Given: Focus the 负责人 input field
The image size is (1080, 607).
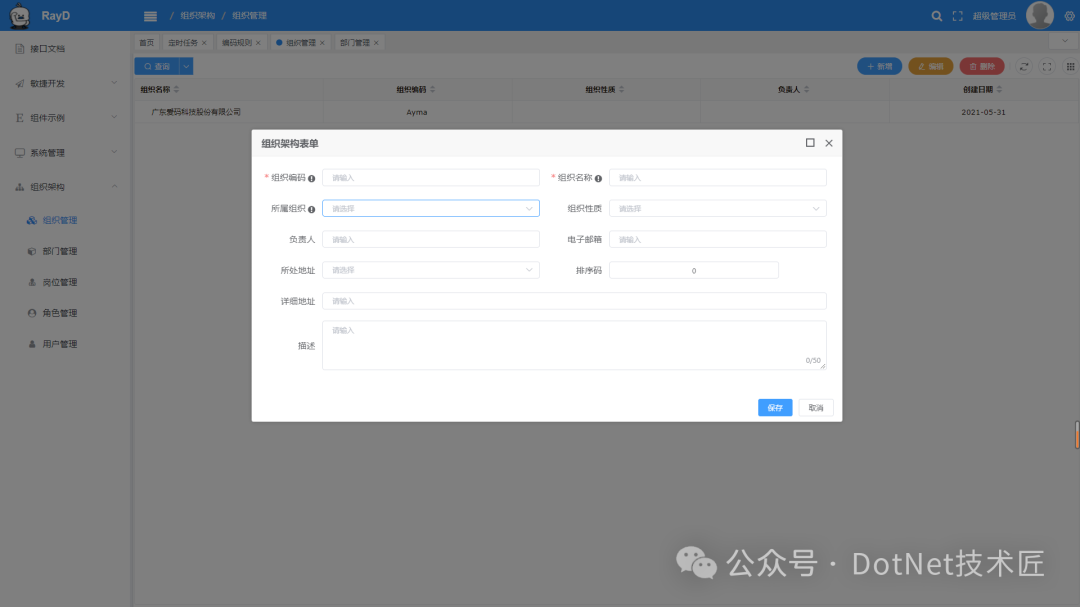Looking at the screenshot, I should (430, 239).
